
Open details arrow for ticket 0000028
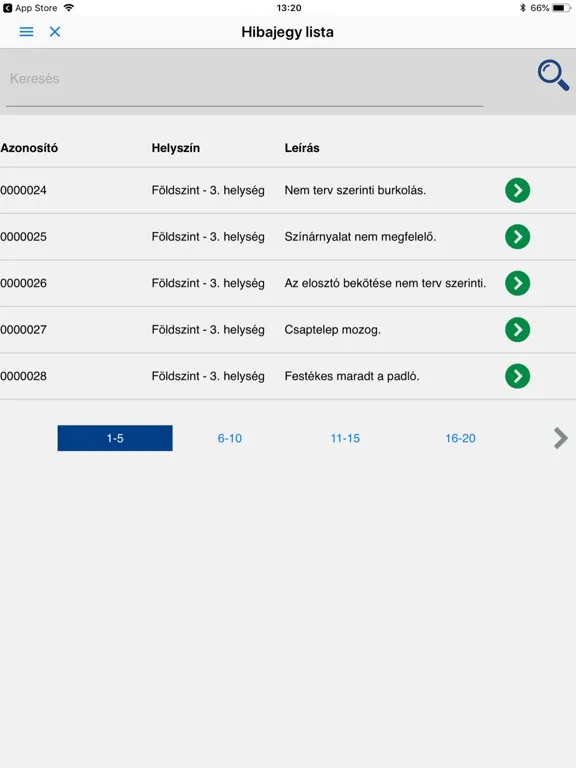coord(517,376)
